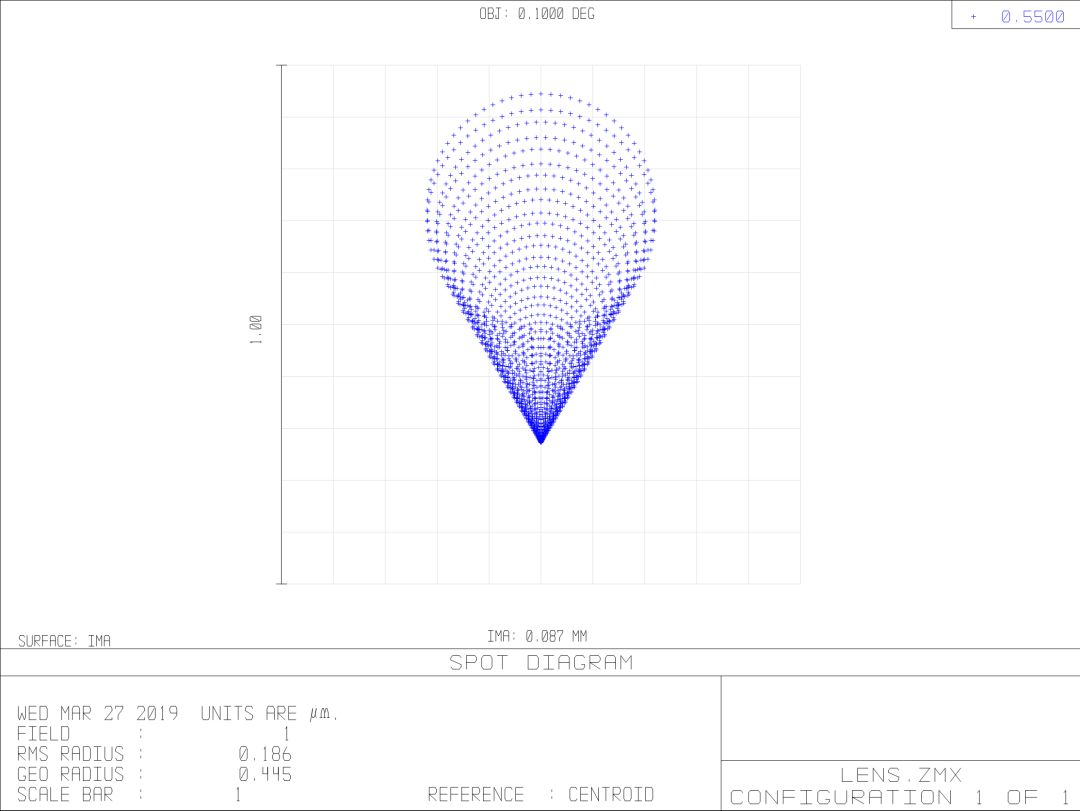Viewport: 1080px width, 811px height.
Task: Click the UNITS ARE µm text
Action: click(x=270, y=714)
